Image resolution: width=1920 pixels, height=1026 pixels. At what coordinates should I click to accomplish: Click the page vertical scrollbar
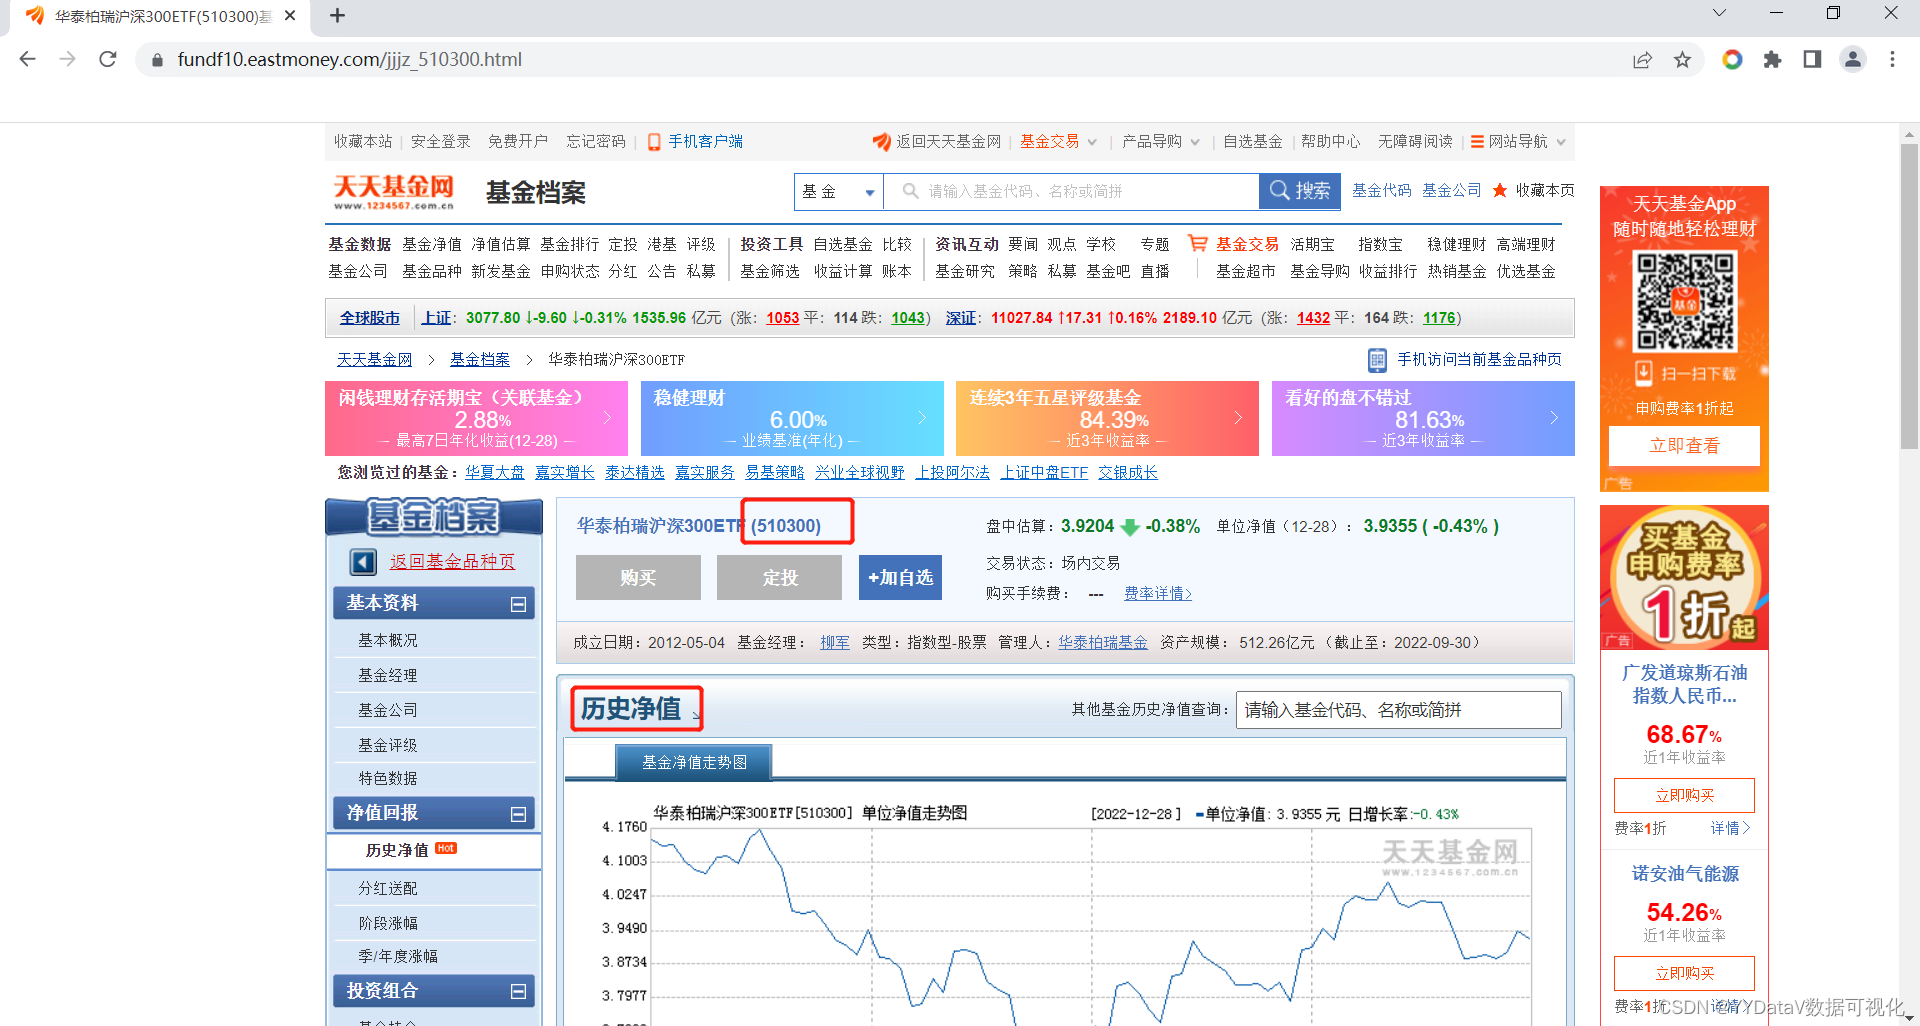click(x=1909, y=294)
